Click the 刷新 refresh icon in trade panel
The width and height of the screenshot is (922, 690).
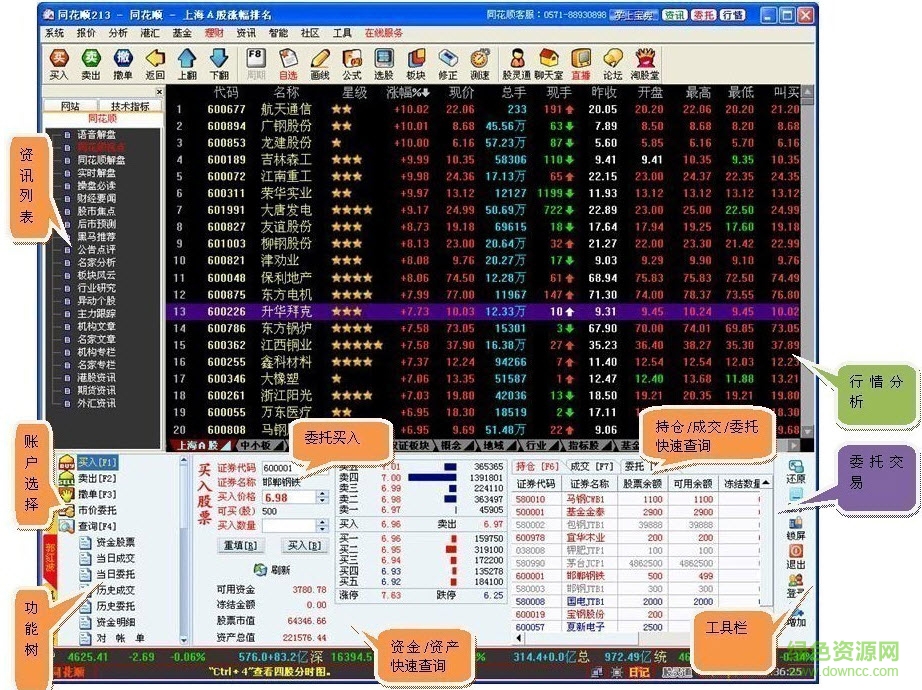[x=259, y=568]
